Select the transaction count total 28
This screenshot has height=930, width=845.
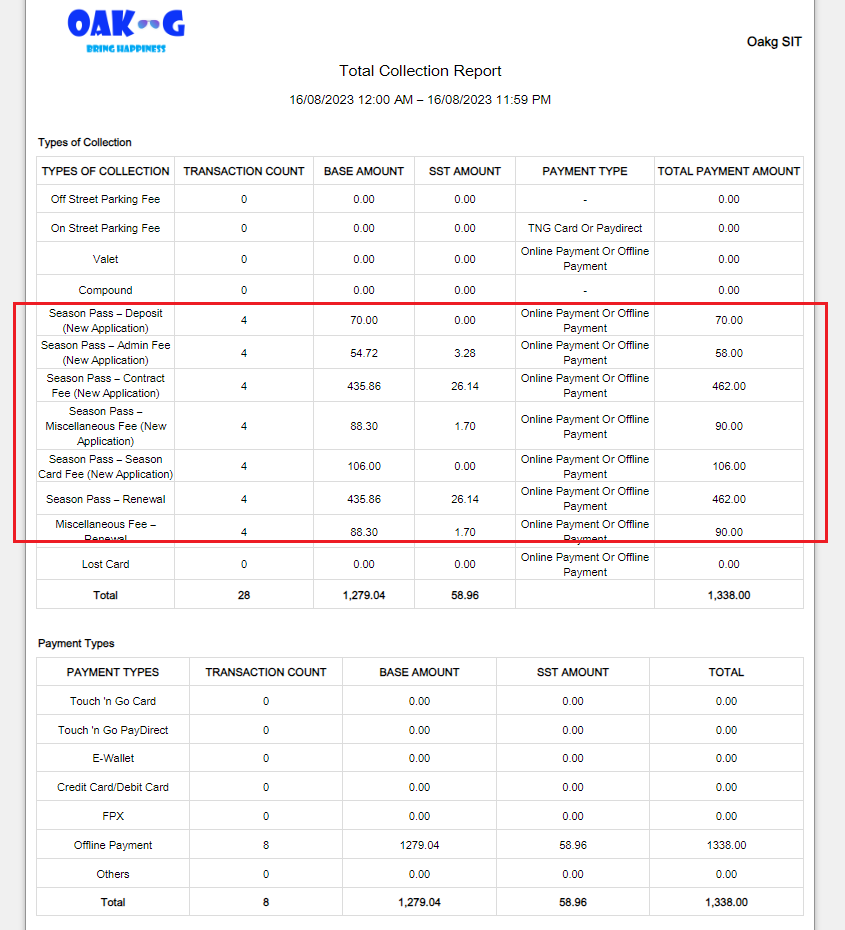coord(244,595)
